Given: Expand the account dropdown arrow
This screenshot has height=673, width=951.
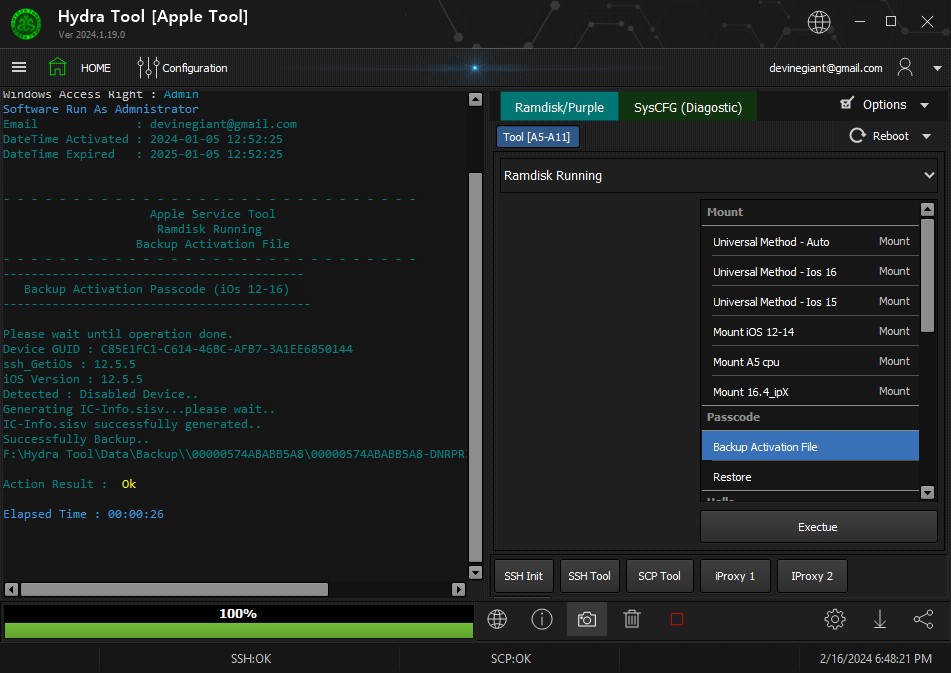Looking at the screenshot, I should (x=937, y=69).
